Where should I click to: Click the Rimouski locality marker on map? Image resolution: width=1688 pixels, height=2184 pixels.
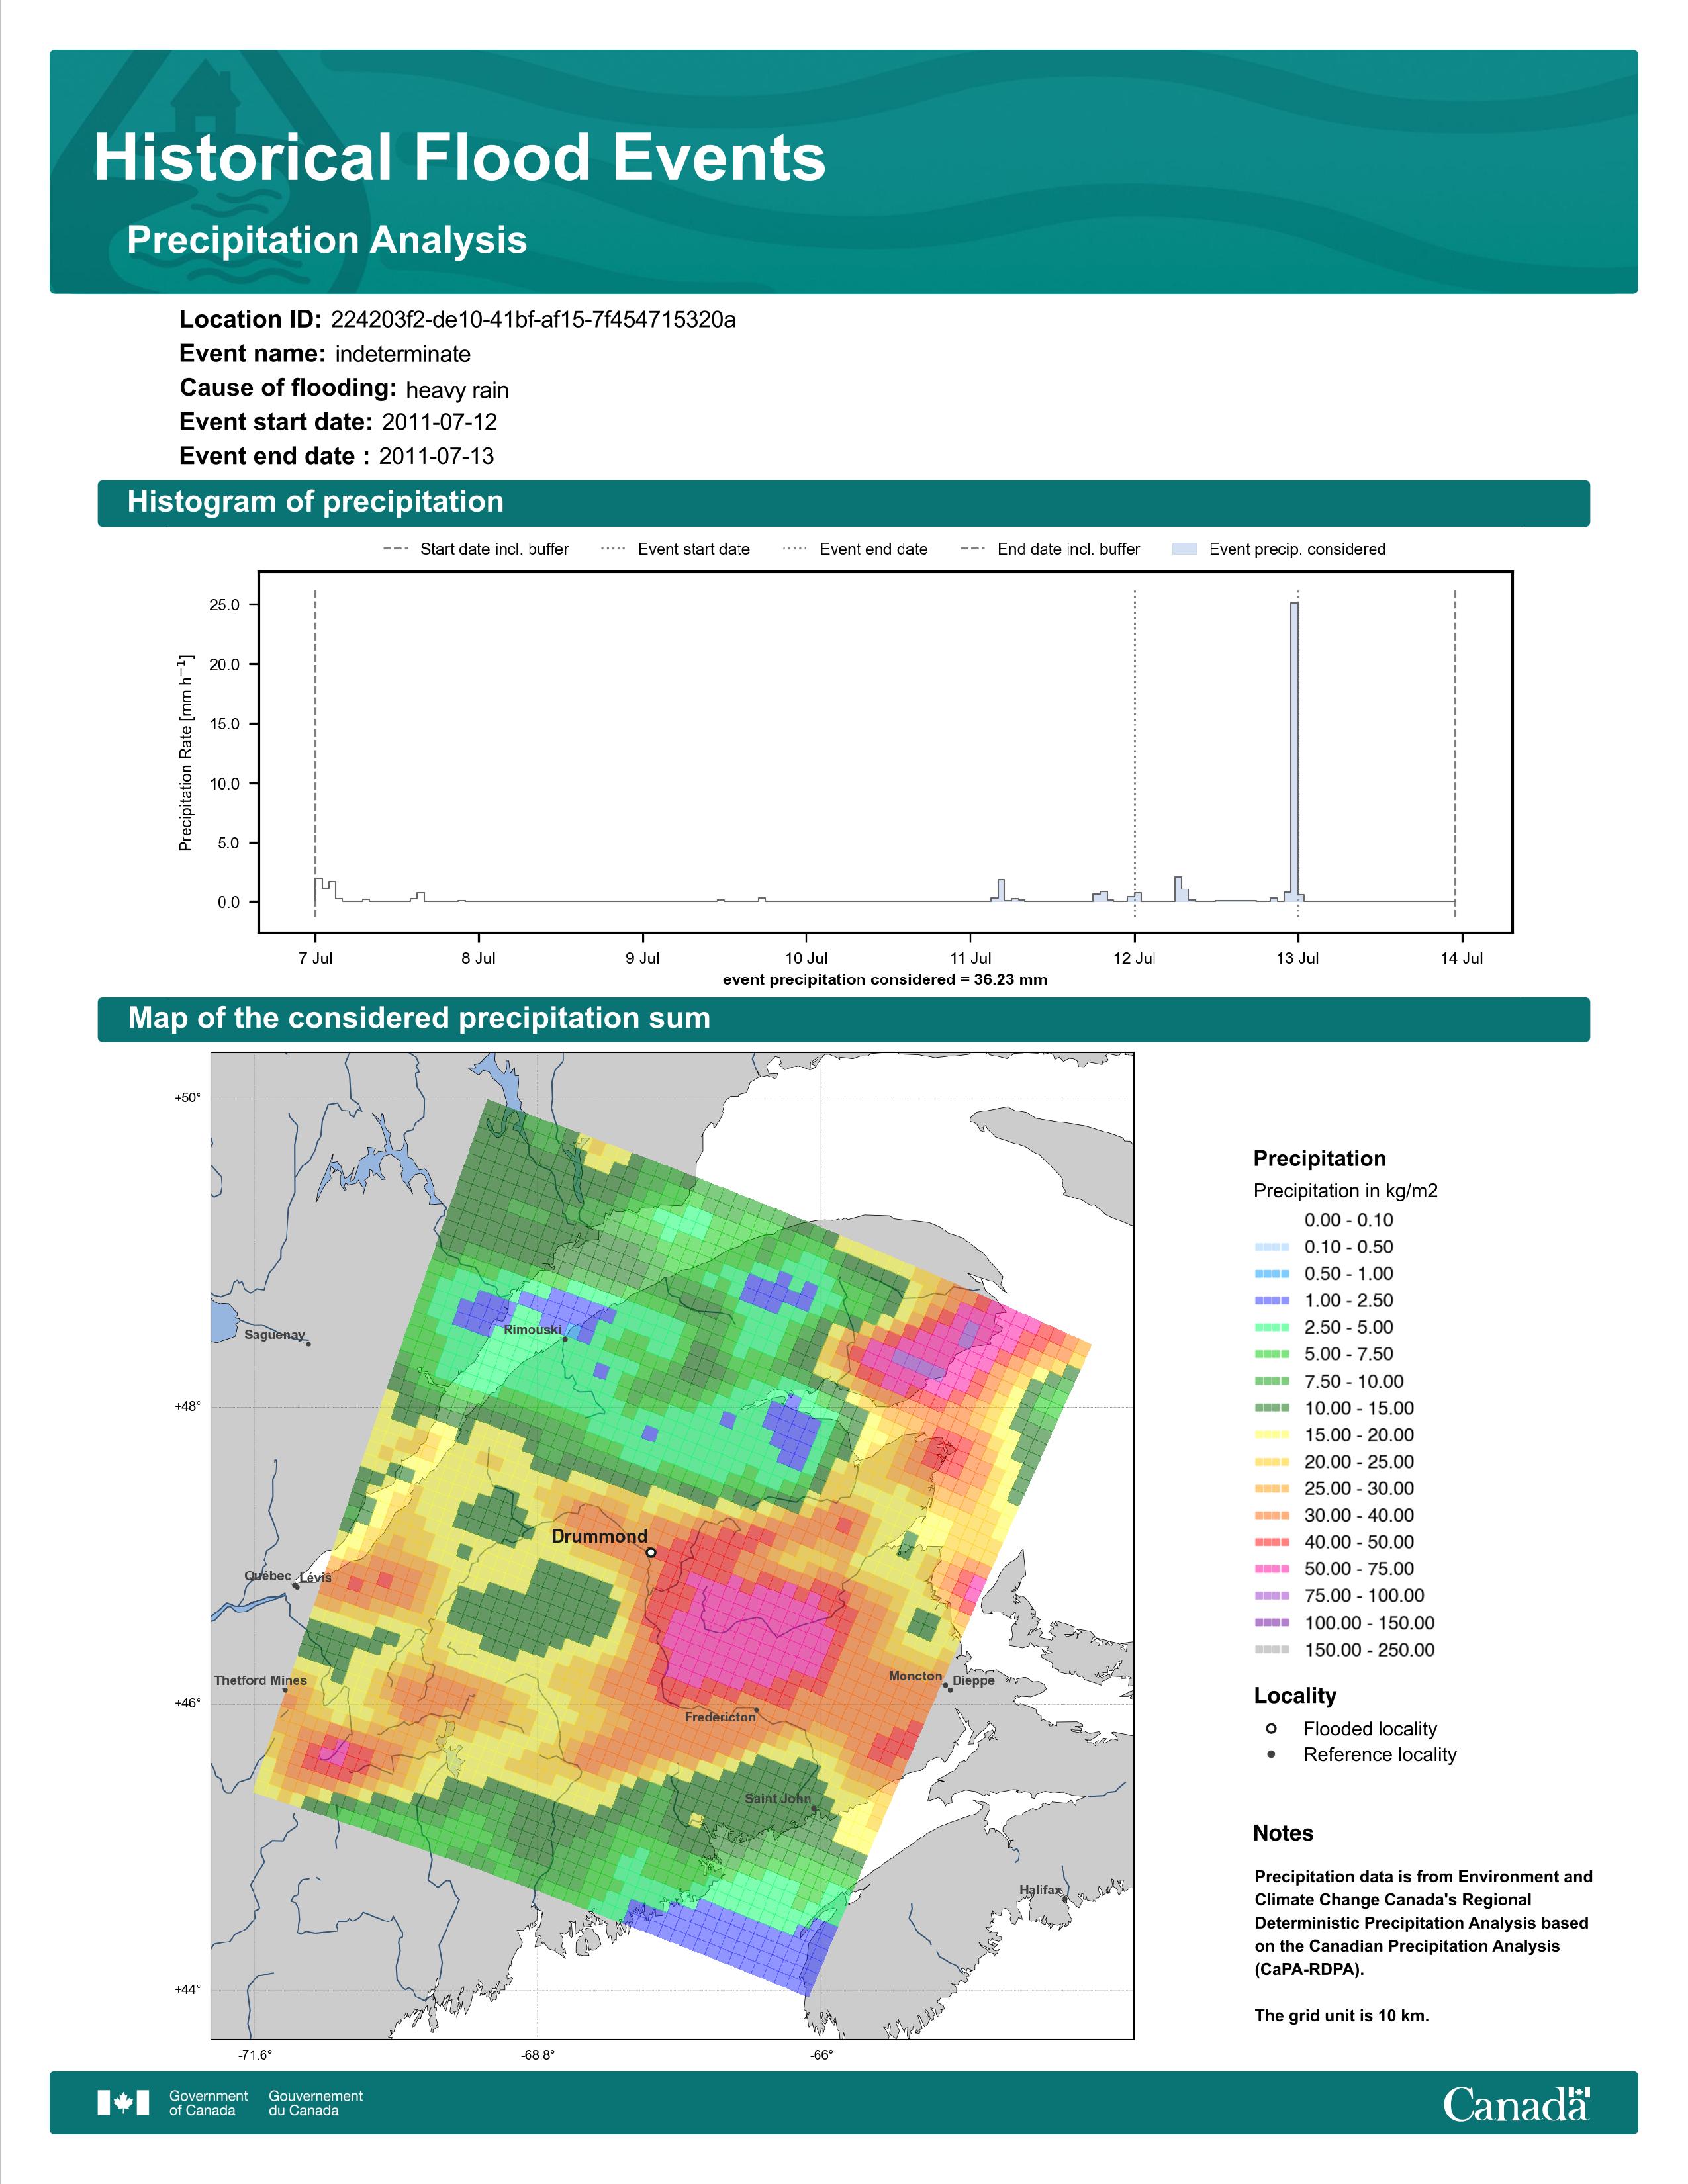click(564, 1339)
